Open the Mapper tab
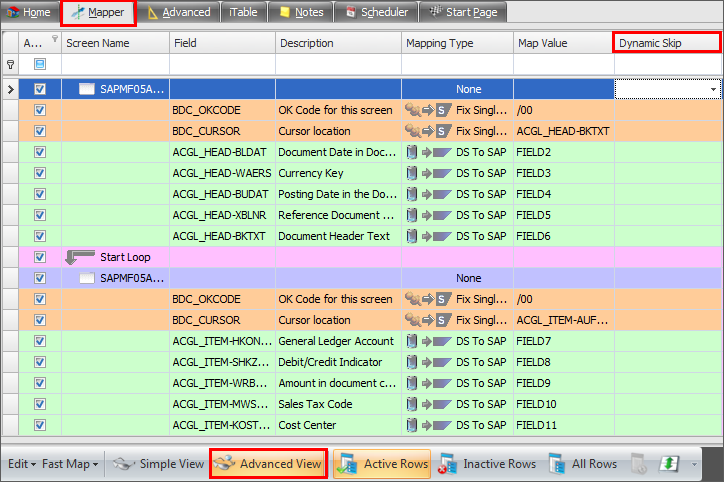This screenshot has height=482, width=724. [x=98, y=13]
